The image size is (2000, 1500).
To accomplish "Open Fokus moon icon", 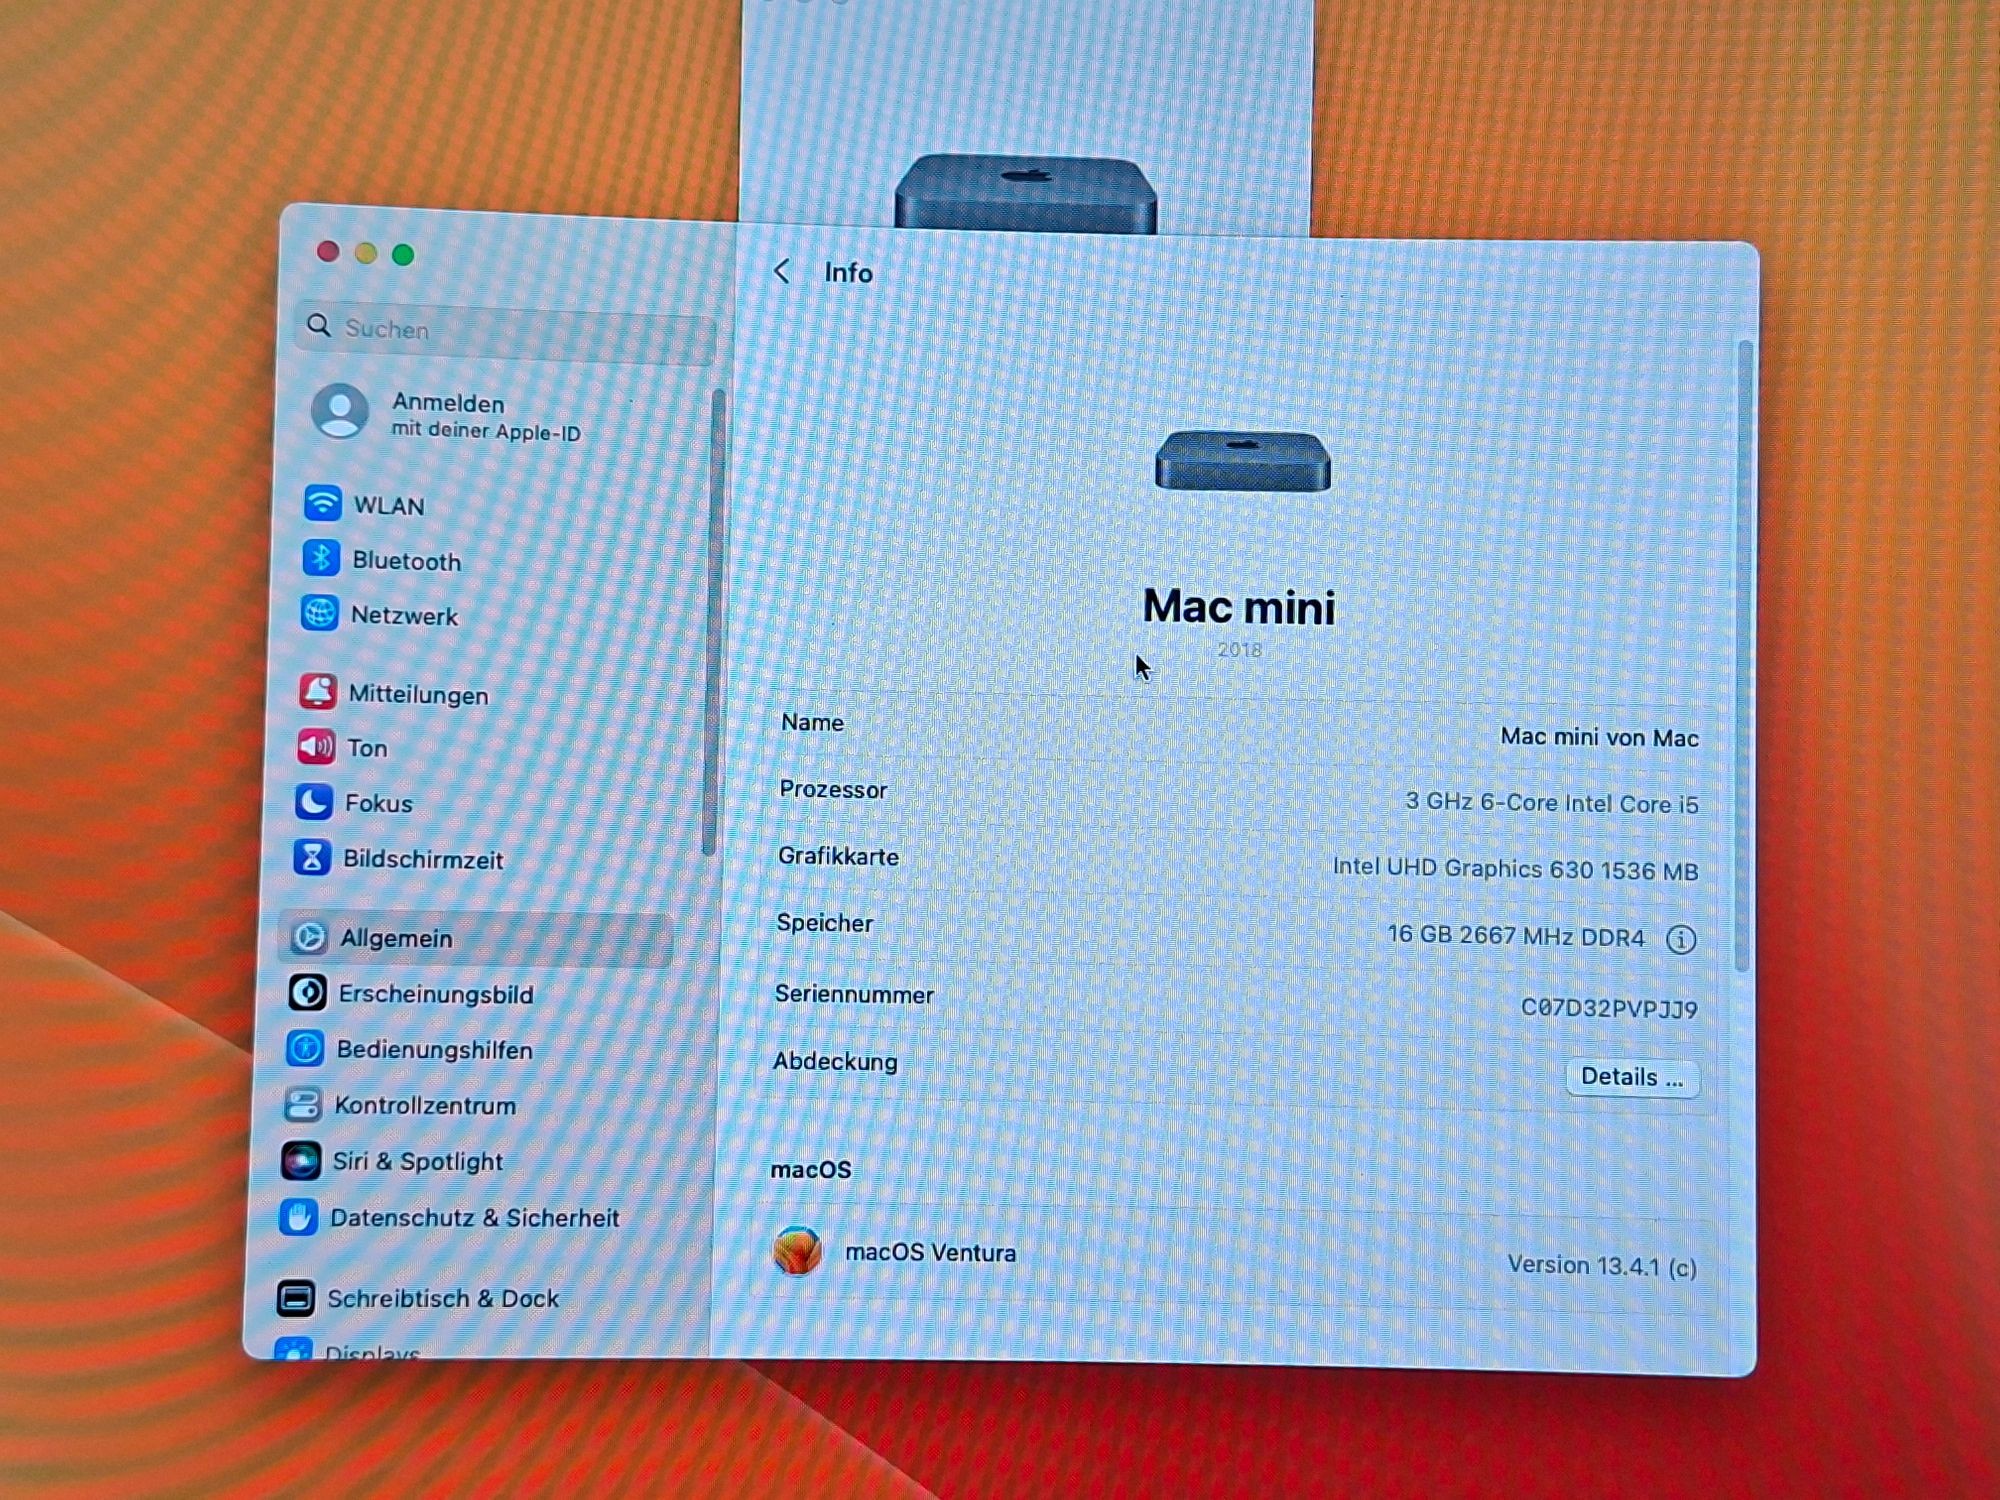I will click(x=314, y=801).
